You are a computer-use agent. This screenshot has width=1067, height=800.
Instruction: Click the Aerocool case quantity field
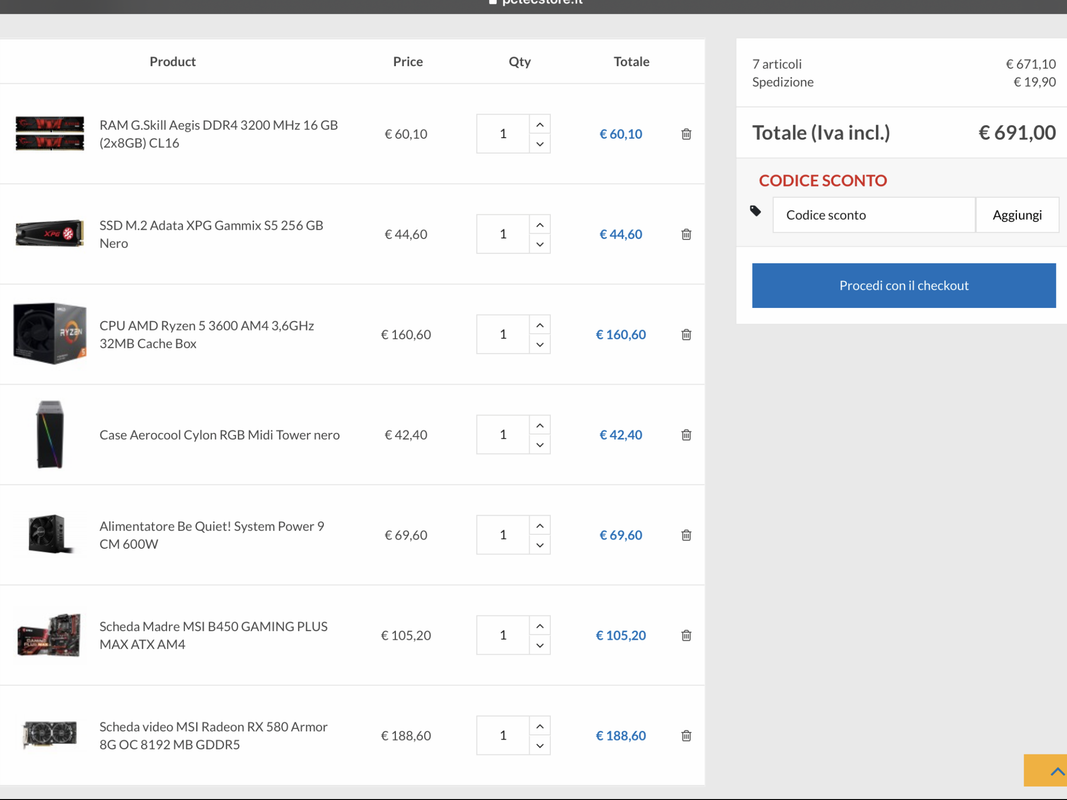503,435
